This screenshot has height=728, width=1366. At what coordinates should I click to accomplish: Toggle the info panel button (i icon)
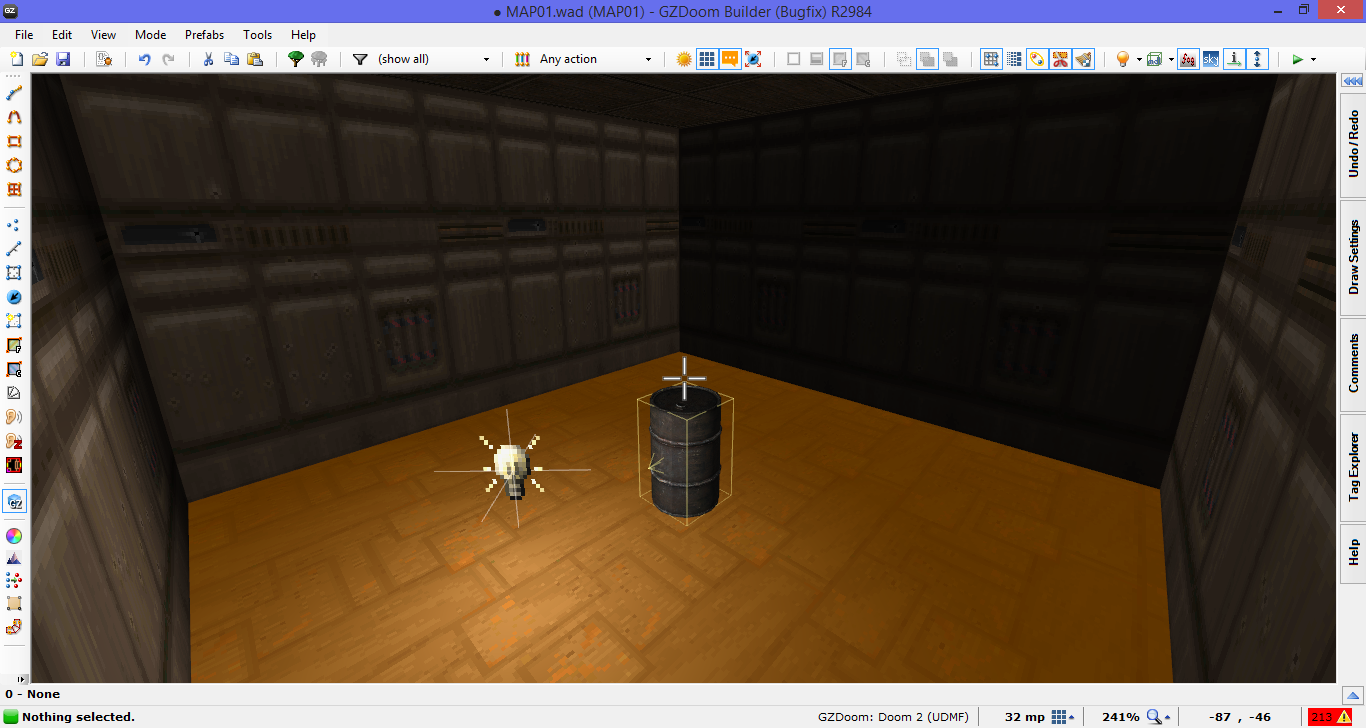tap(1235, 59)
